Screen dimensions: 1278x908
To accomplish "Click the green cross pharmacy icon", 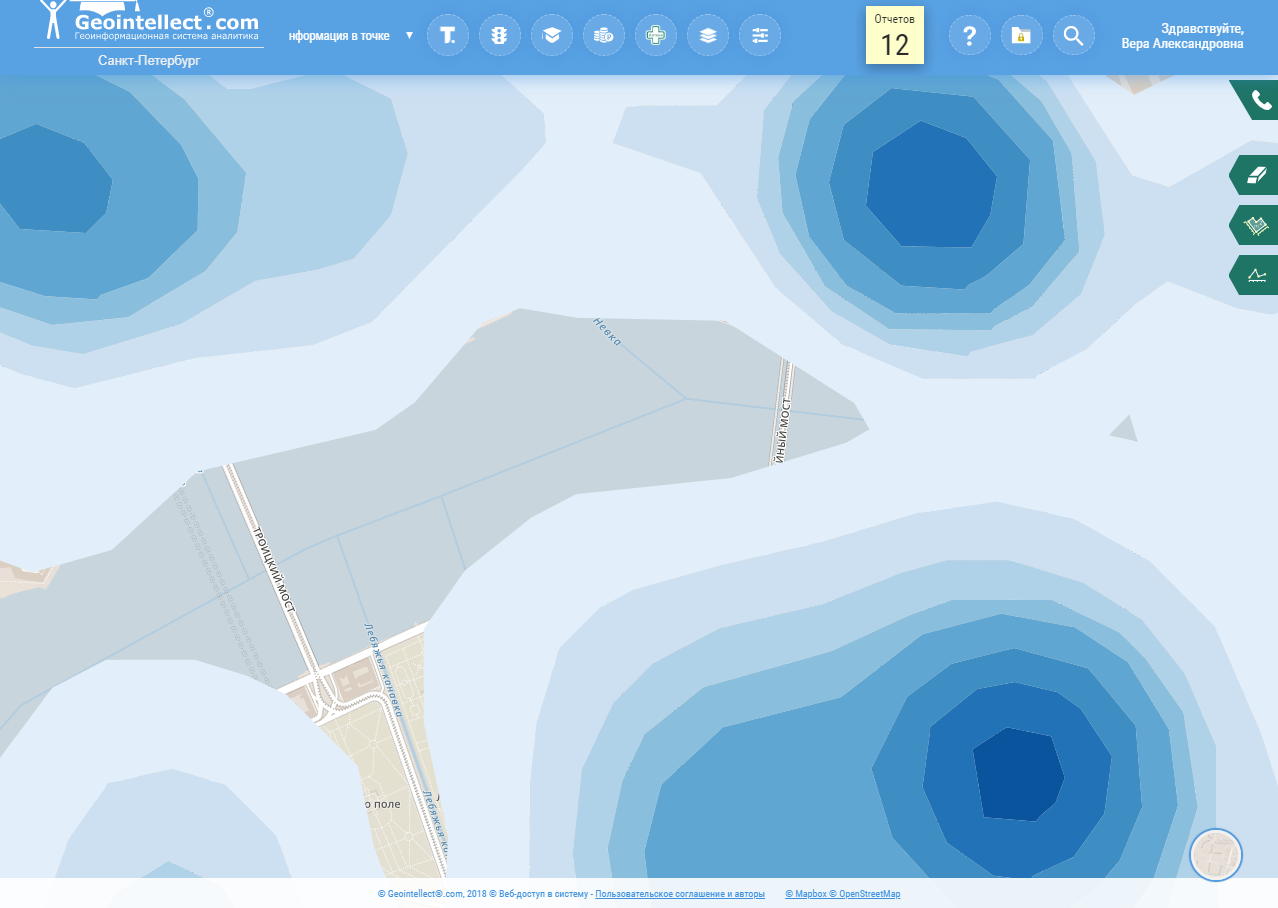I will pyautogui.click(x=656, y=36).
